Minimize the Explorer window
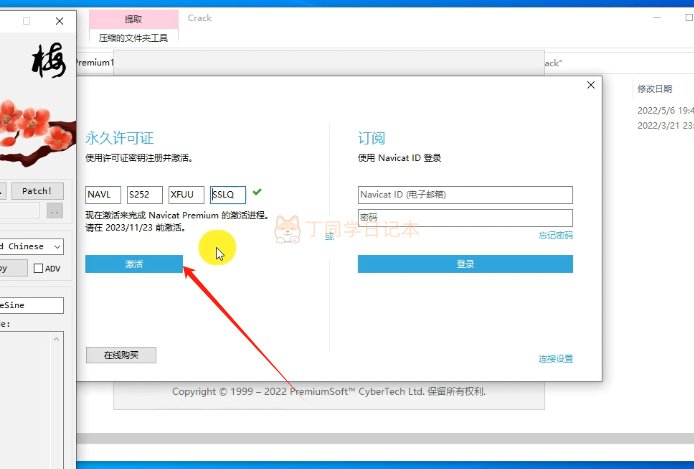This screenshot has height=469, width=694. 657,18
